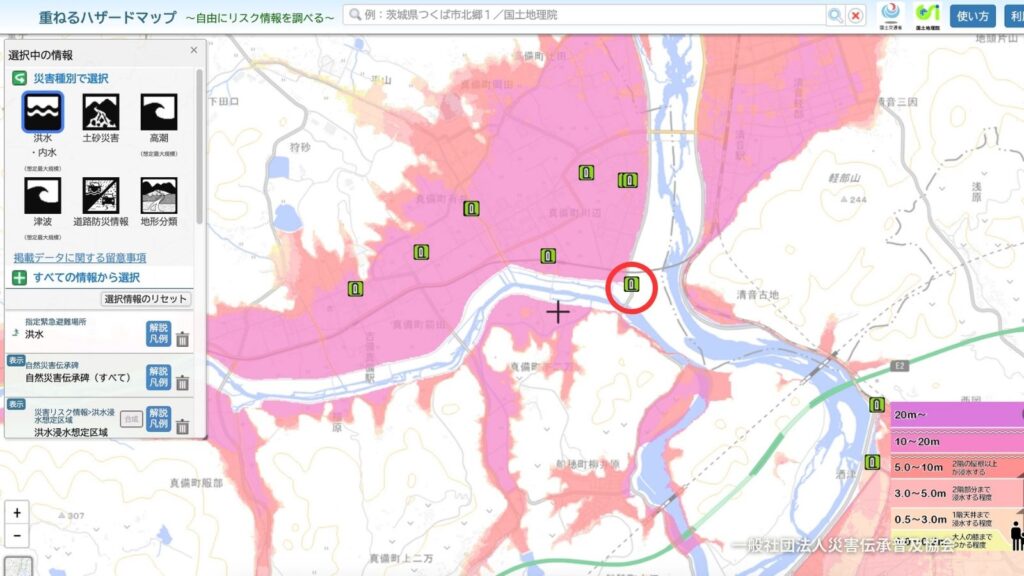Toggle 表示 for 自然災害伝承碑 layer
Image resolution: width=1024 pixels, height=576 pixels.
click(x=15, y=360)
